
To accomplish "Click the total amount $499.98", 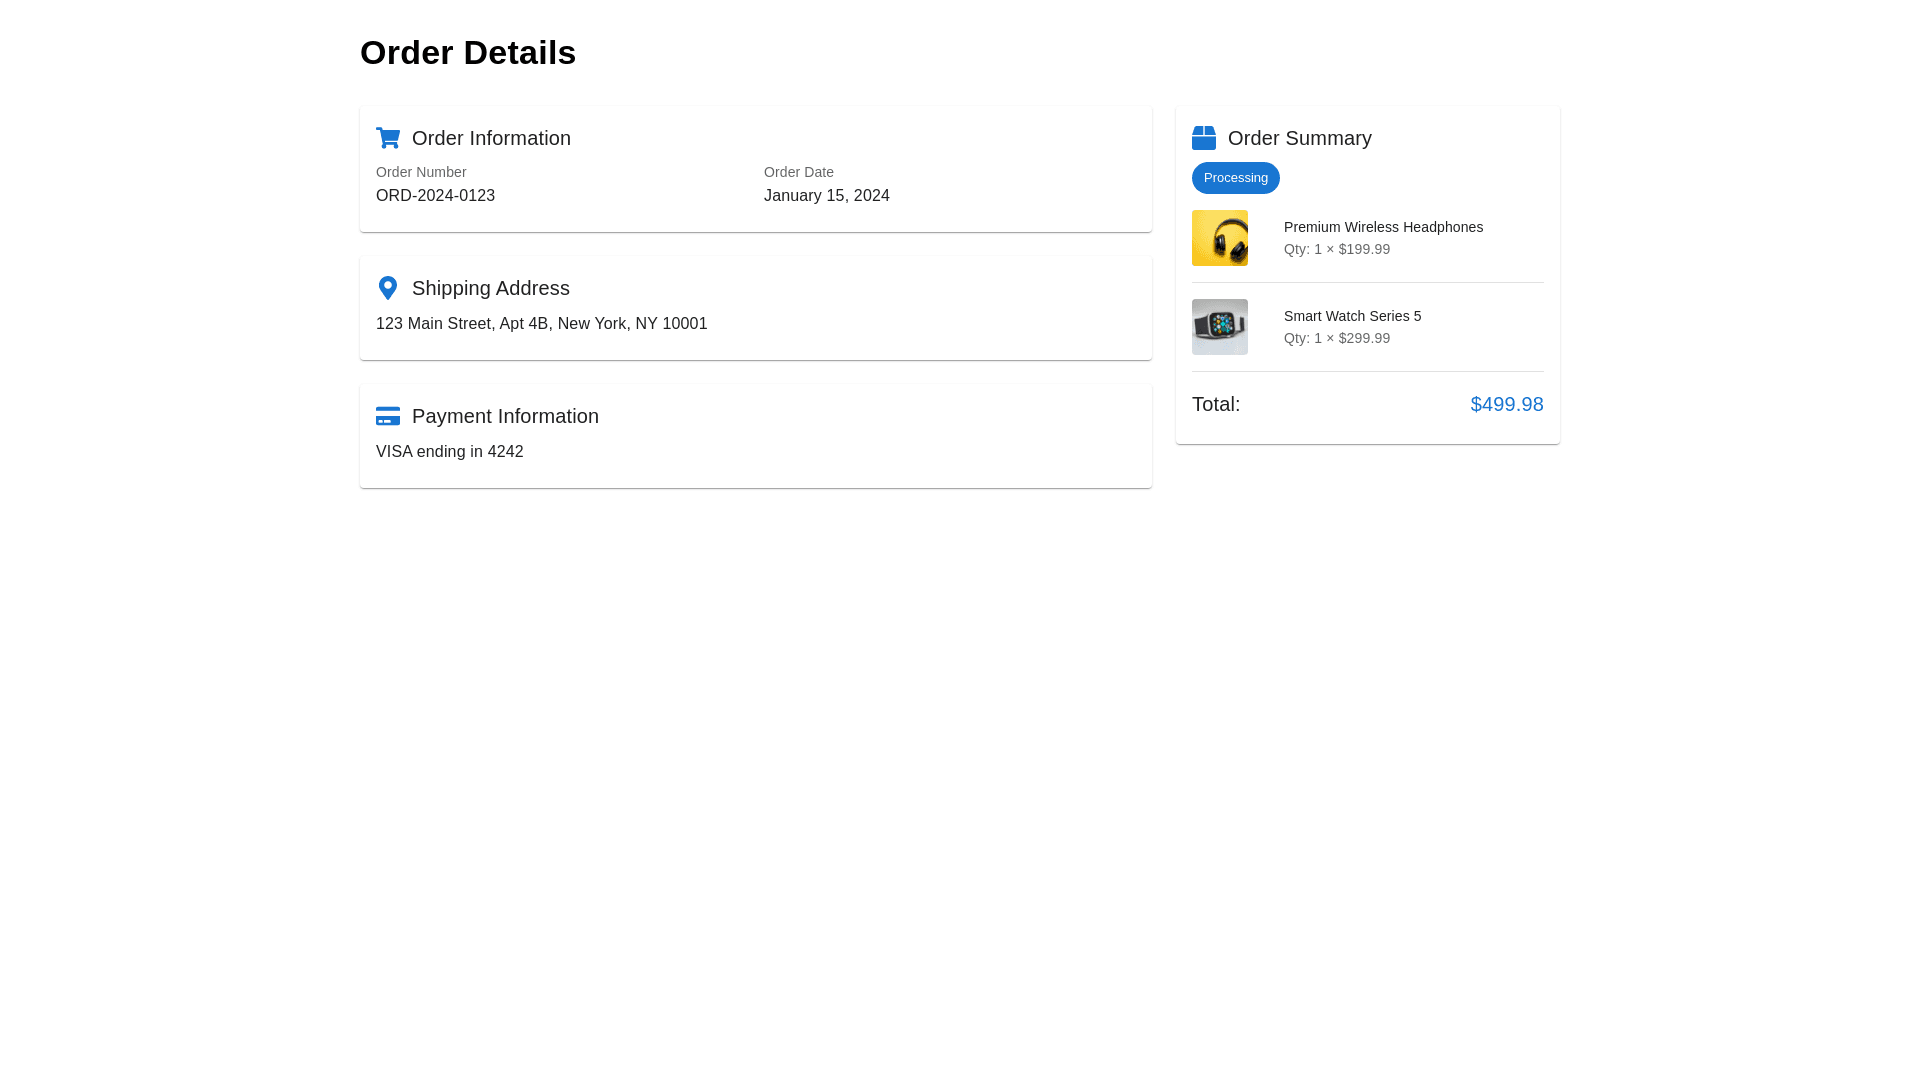I will click(x=1506, y=404).
